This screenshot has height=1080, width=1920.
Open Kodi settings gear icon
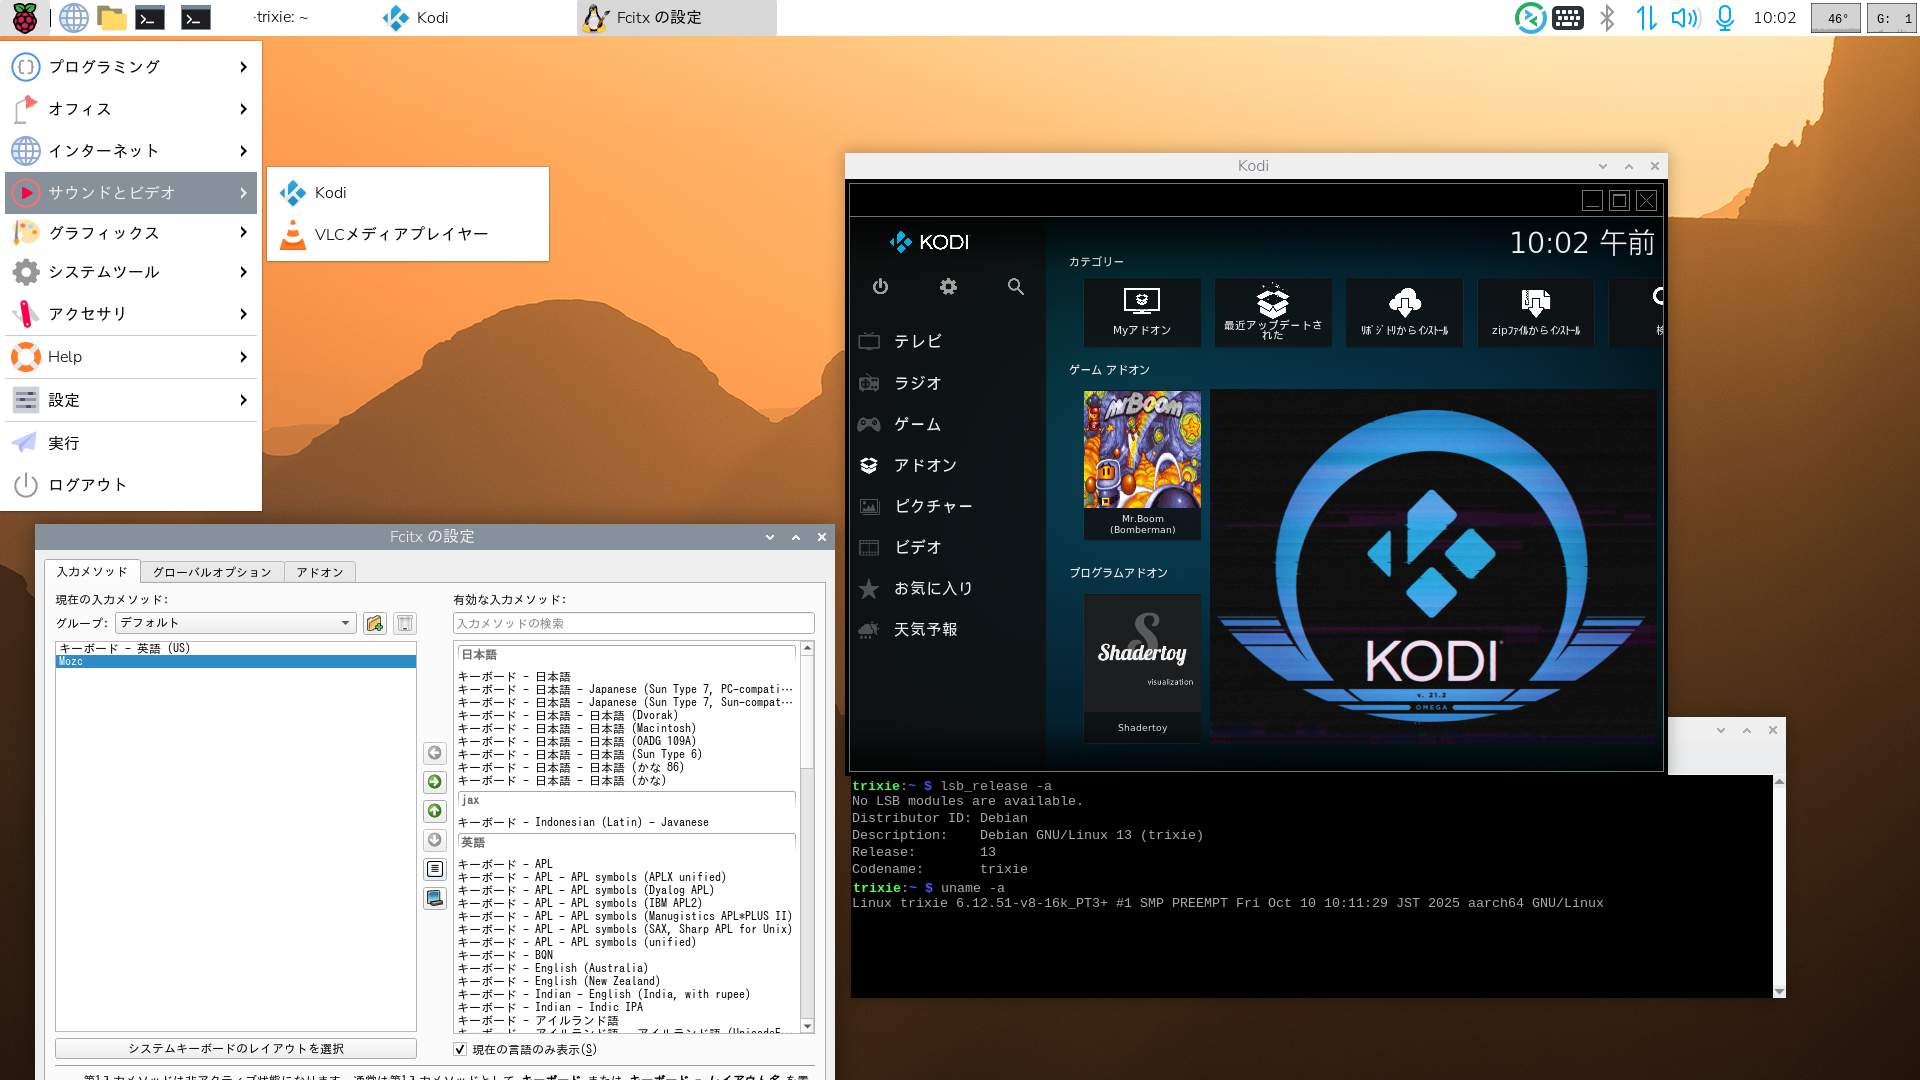948,287
